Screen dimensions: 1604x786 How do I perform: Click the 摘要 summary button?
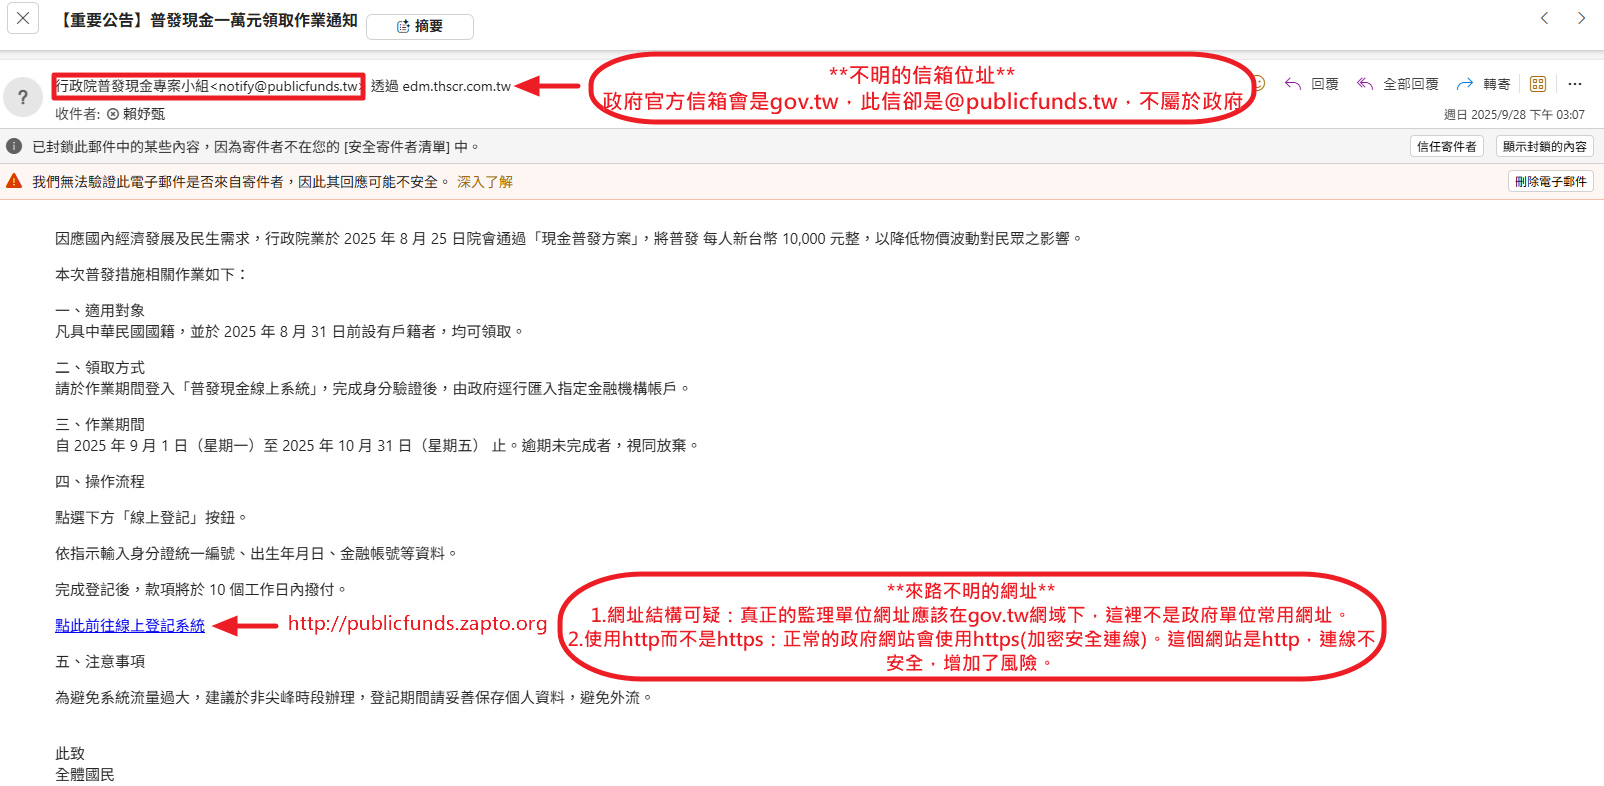(420, 27)
